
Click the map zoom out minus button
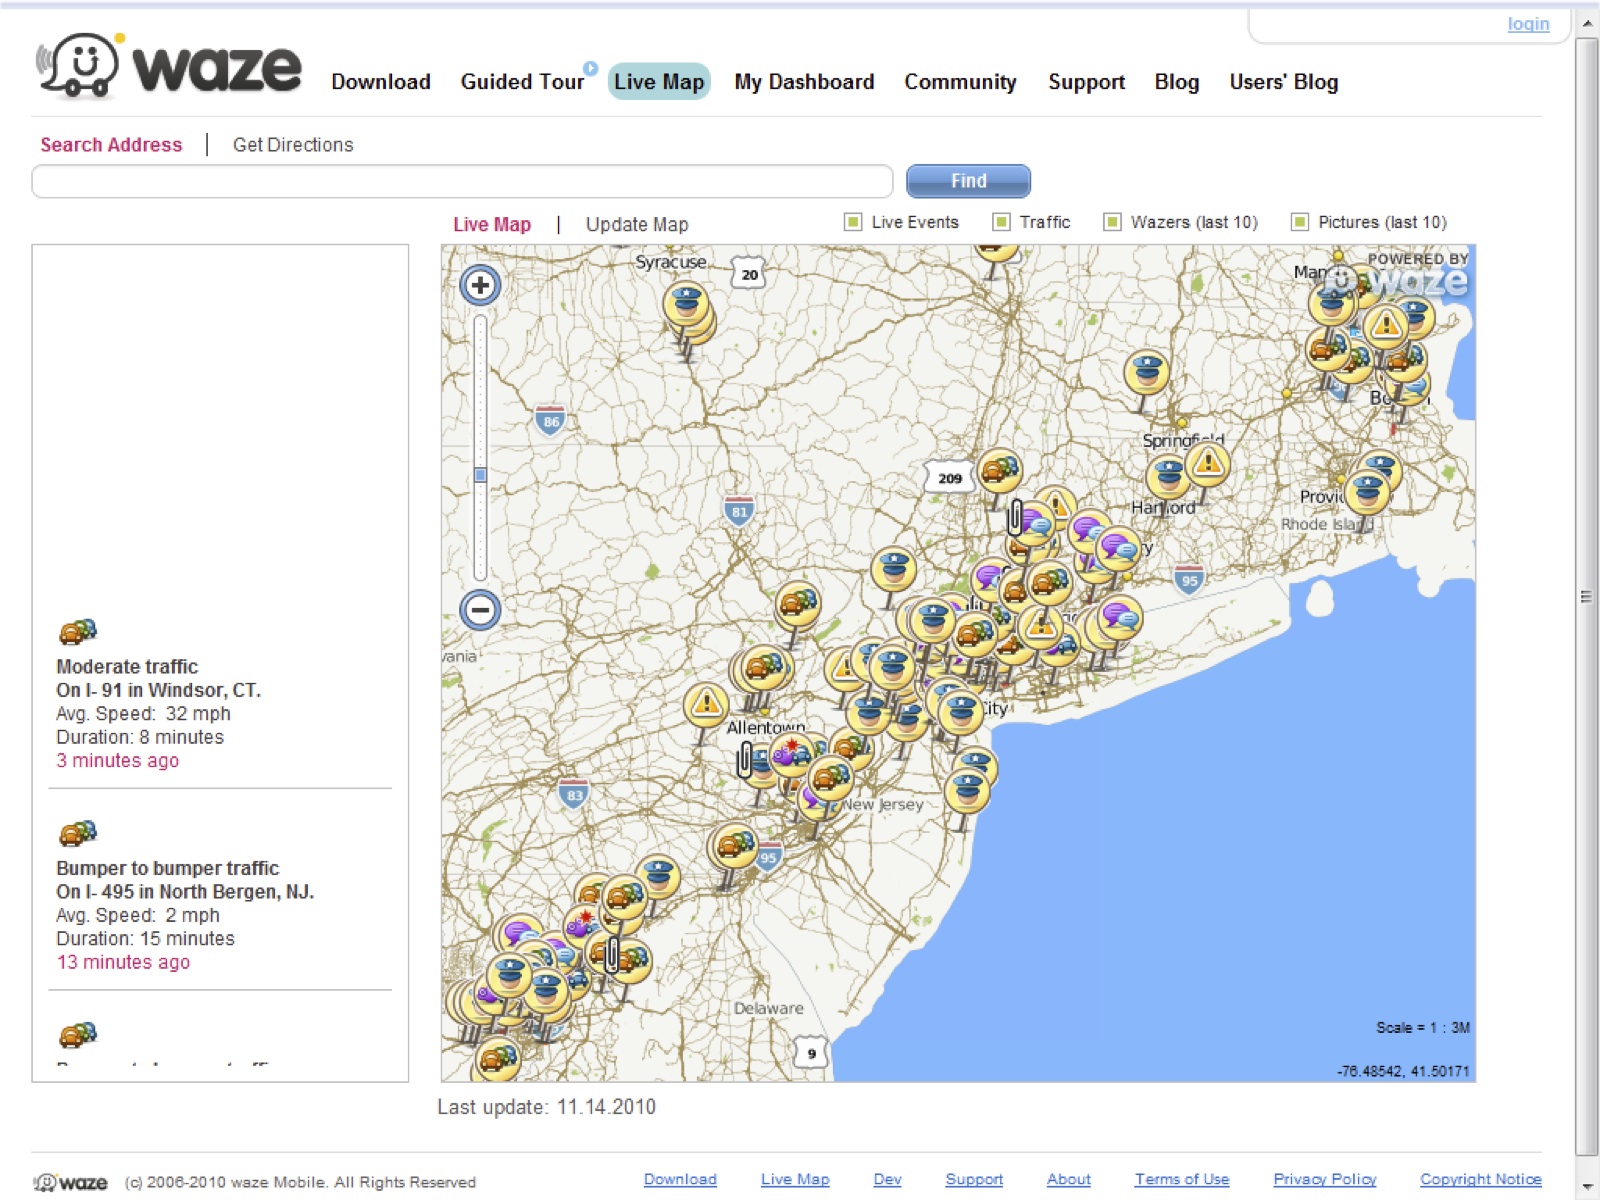(x=480, y=609)
